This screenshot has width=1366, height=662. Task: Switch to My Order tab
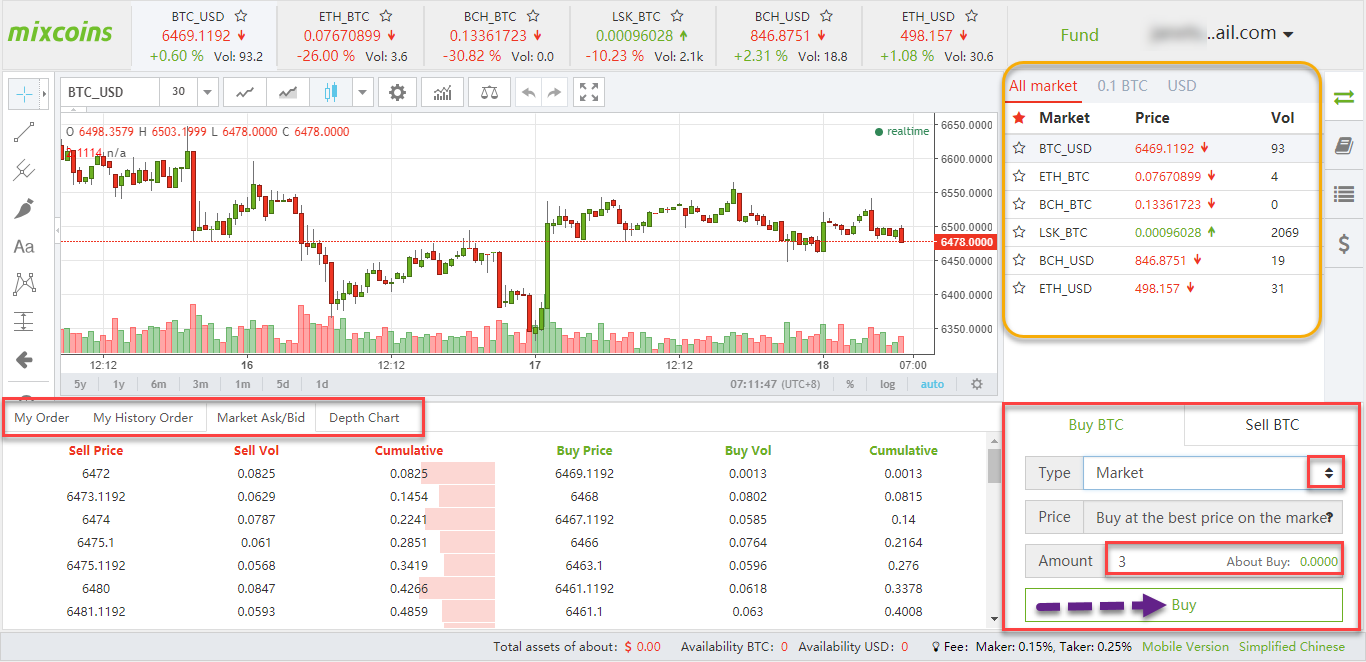click(x=42, y=418)
